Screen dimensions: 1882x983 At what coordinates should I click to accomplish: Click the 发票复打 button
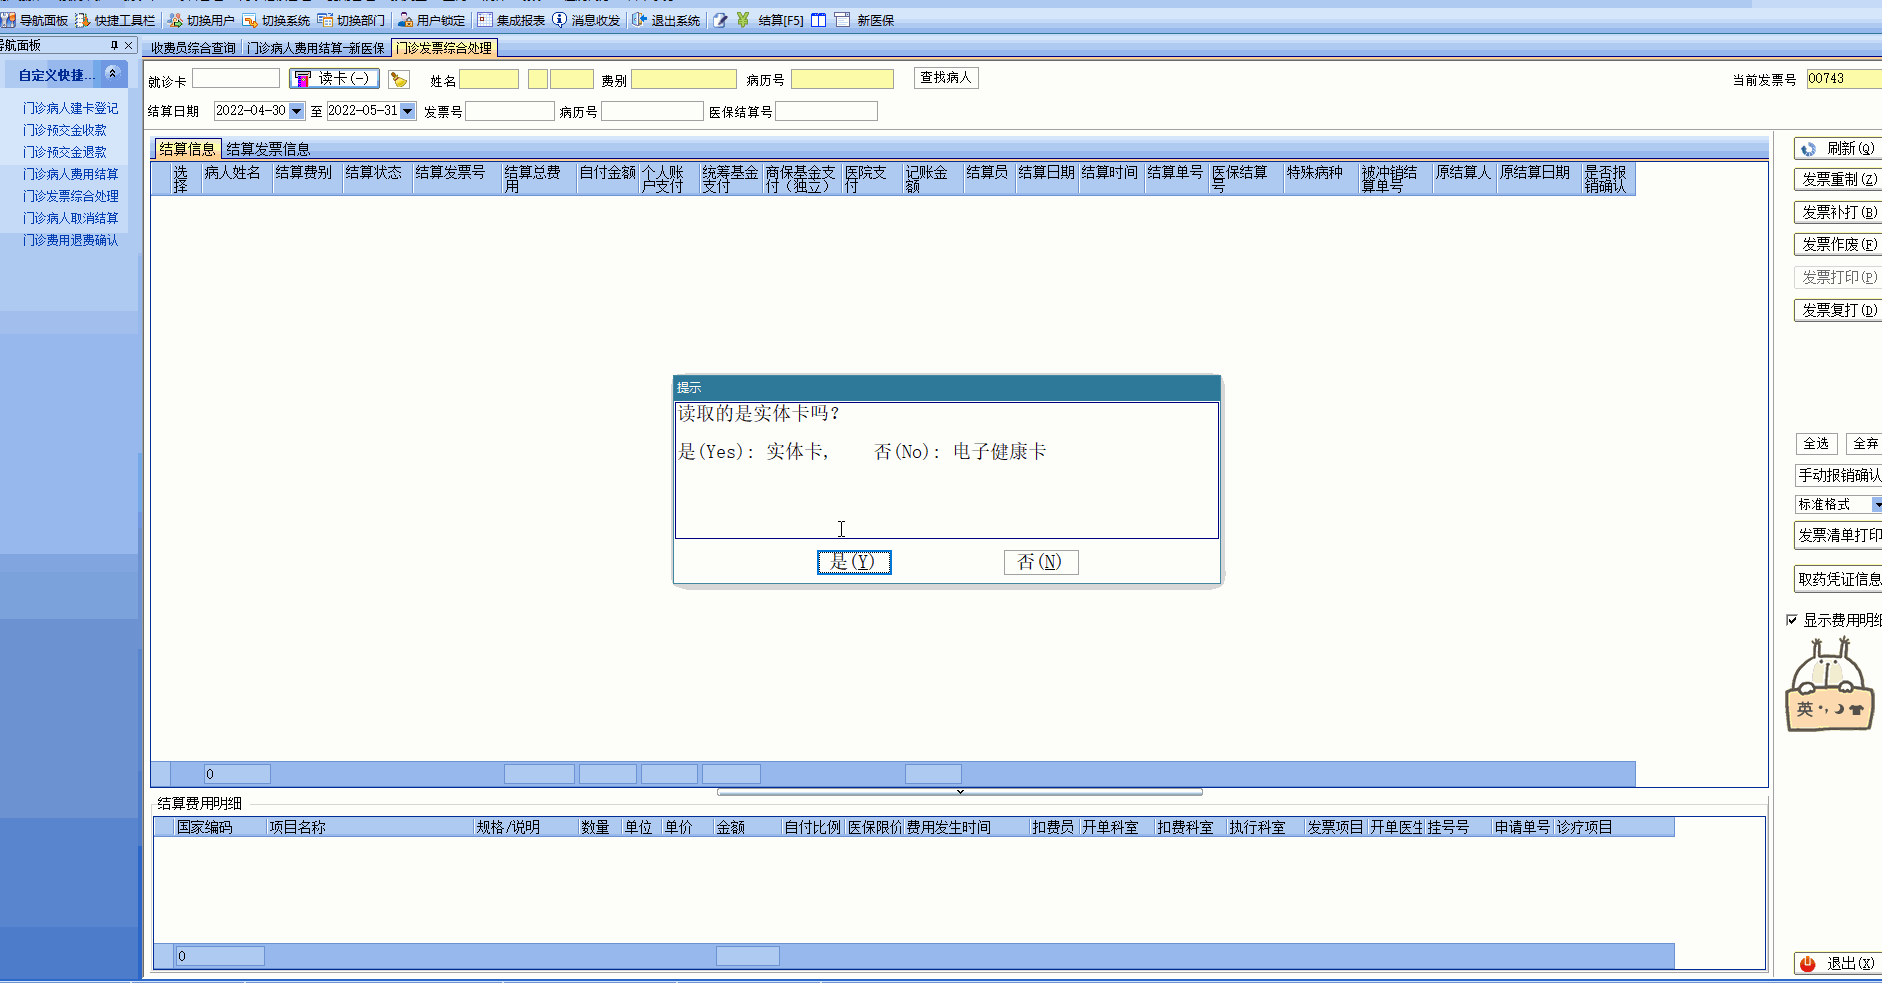click(x=1838, y=310)
